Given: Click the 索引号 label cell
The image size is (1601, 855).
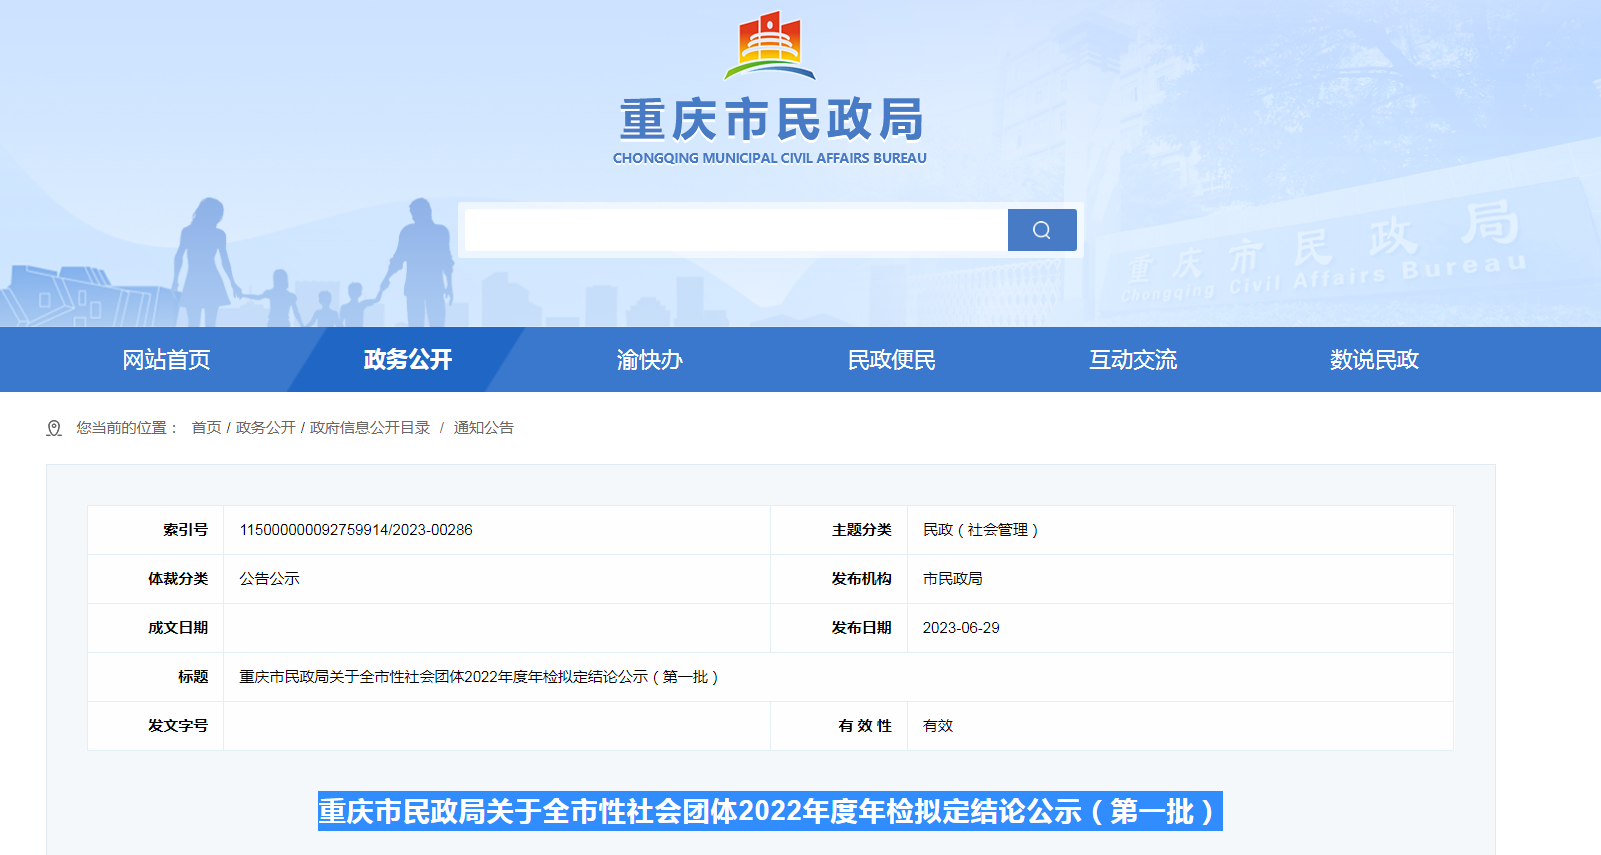Looking at the screenshot, I should point(155,530).
